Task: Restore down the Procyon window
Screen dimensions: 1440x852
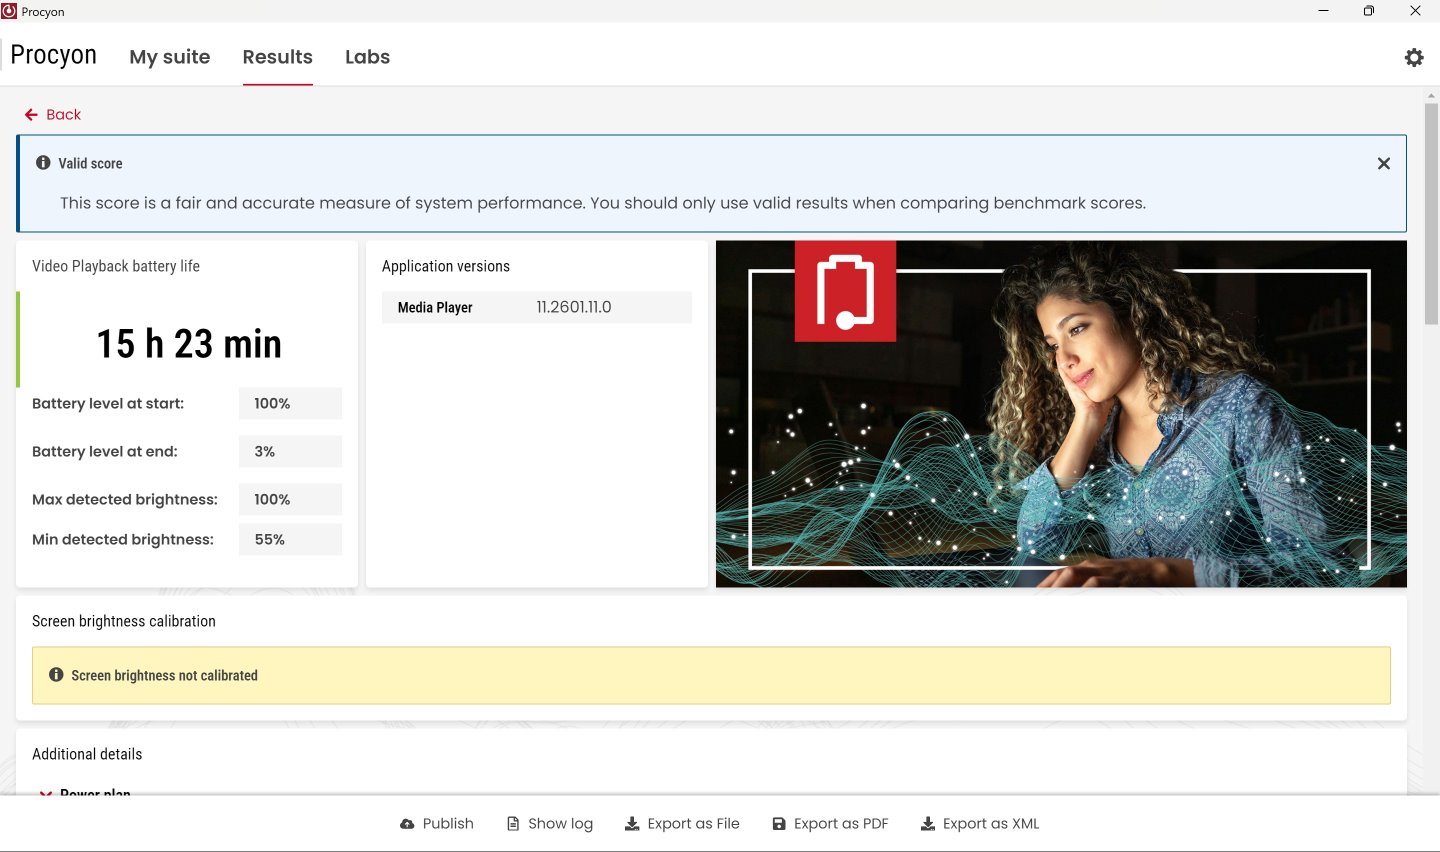Action: coord(1369,11)
